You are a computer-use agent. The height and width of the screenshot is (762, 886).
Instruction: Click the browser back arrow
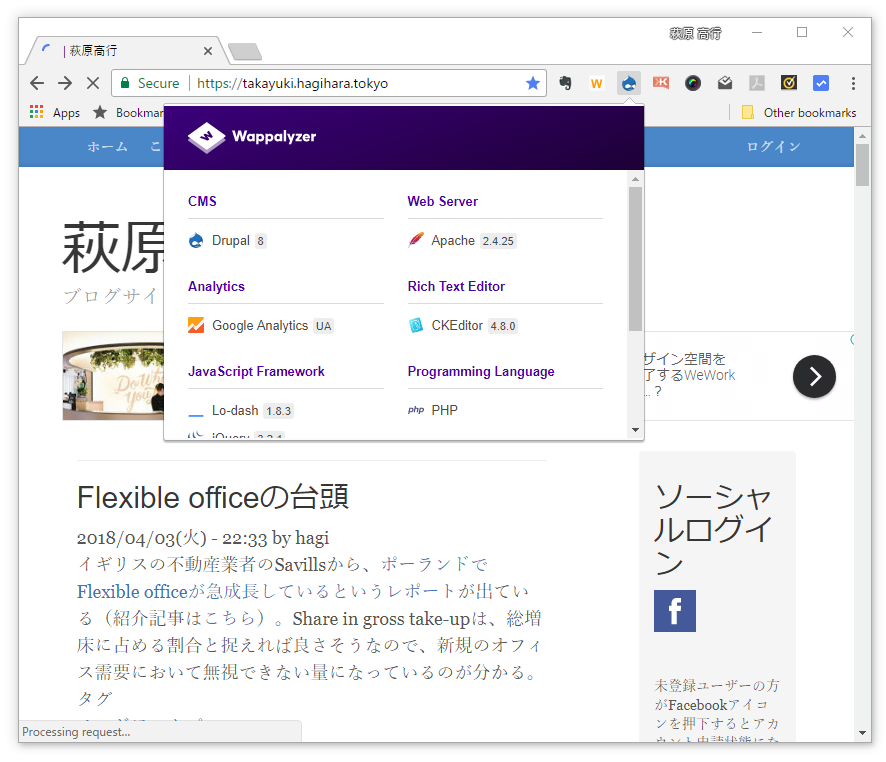tap(37, 84)
